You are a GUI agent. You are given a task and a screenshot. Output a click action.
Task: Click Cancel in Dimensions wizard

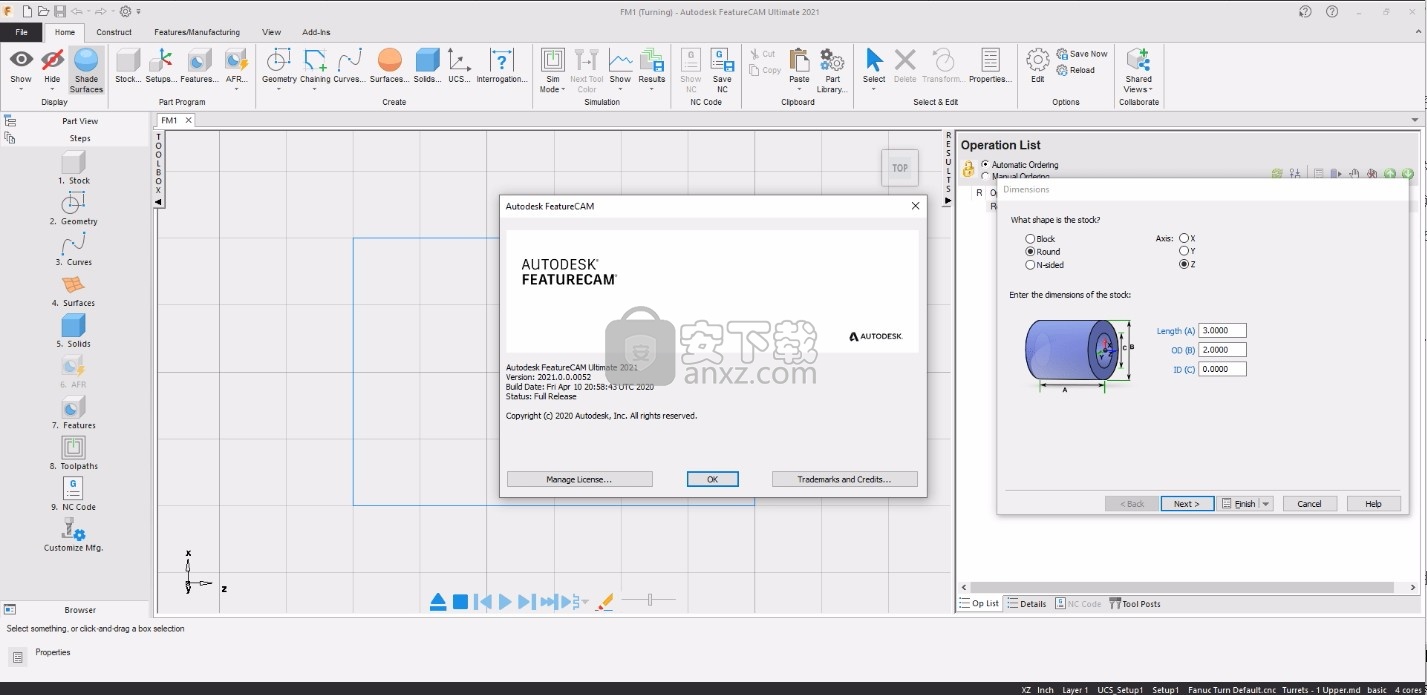[1310, 504]
